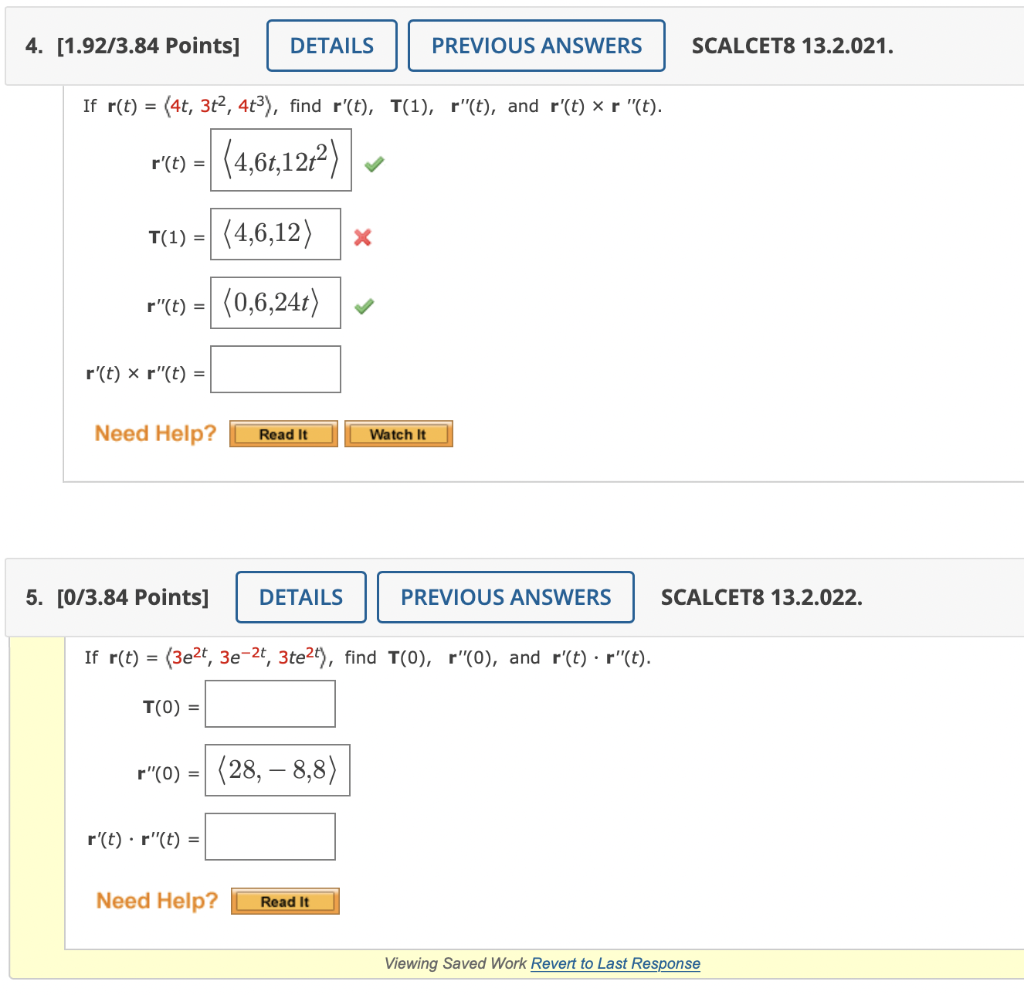Click the Read It icon for problem 5
The width and height of the screenshot is (1024, 995).
click(x=284, y=901)
